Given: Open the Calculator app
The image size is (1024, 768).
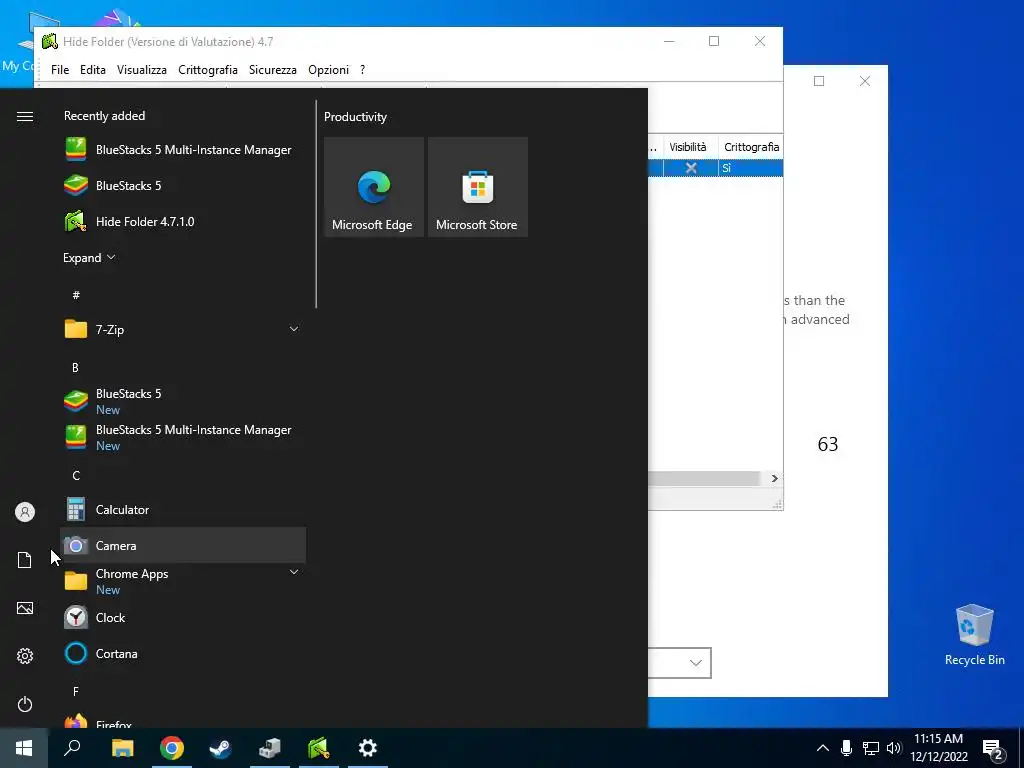Looking at the screenshot, I should tap(183, 509).
